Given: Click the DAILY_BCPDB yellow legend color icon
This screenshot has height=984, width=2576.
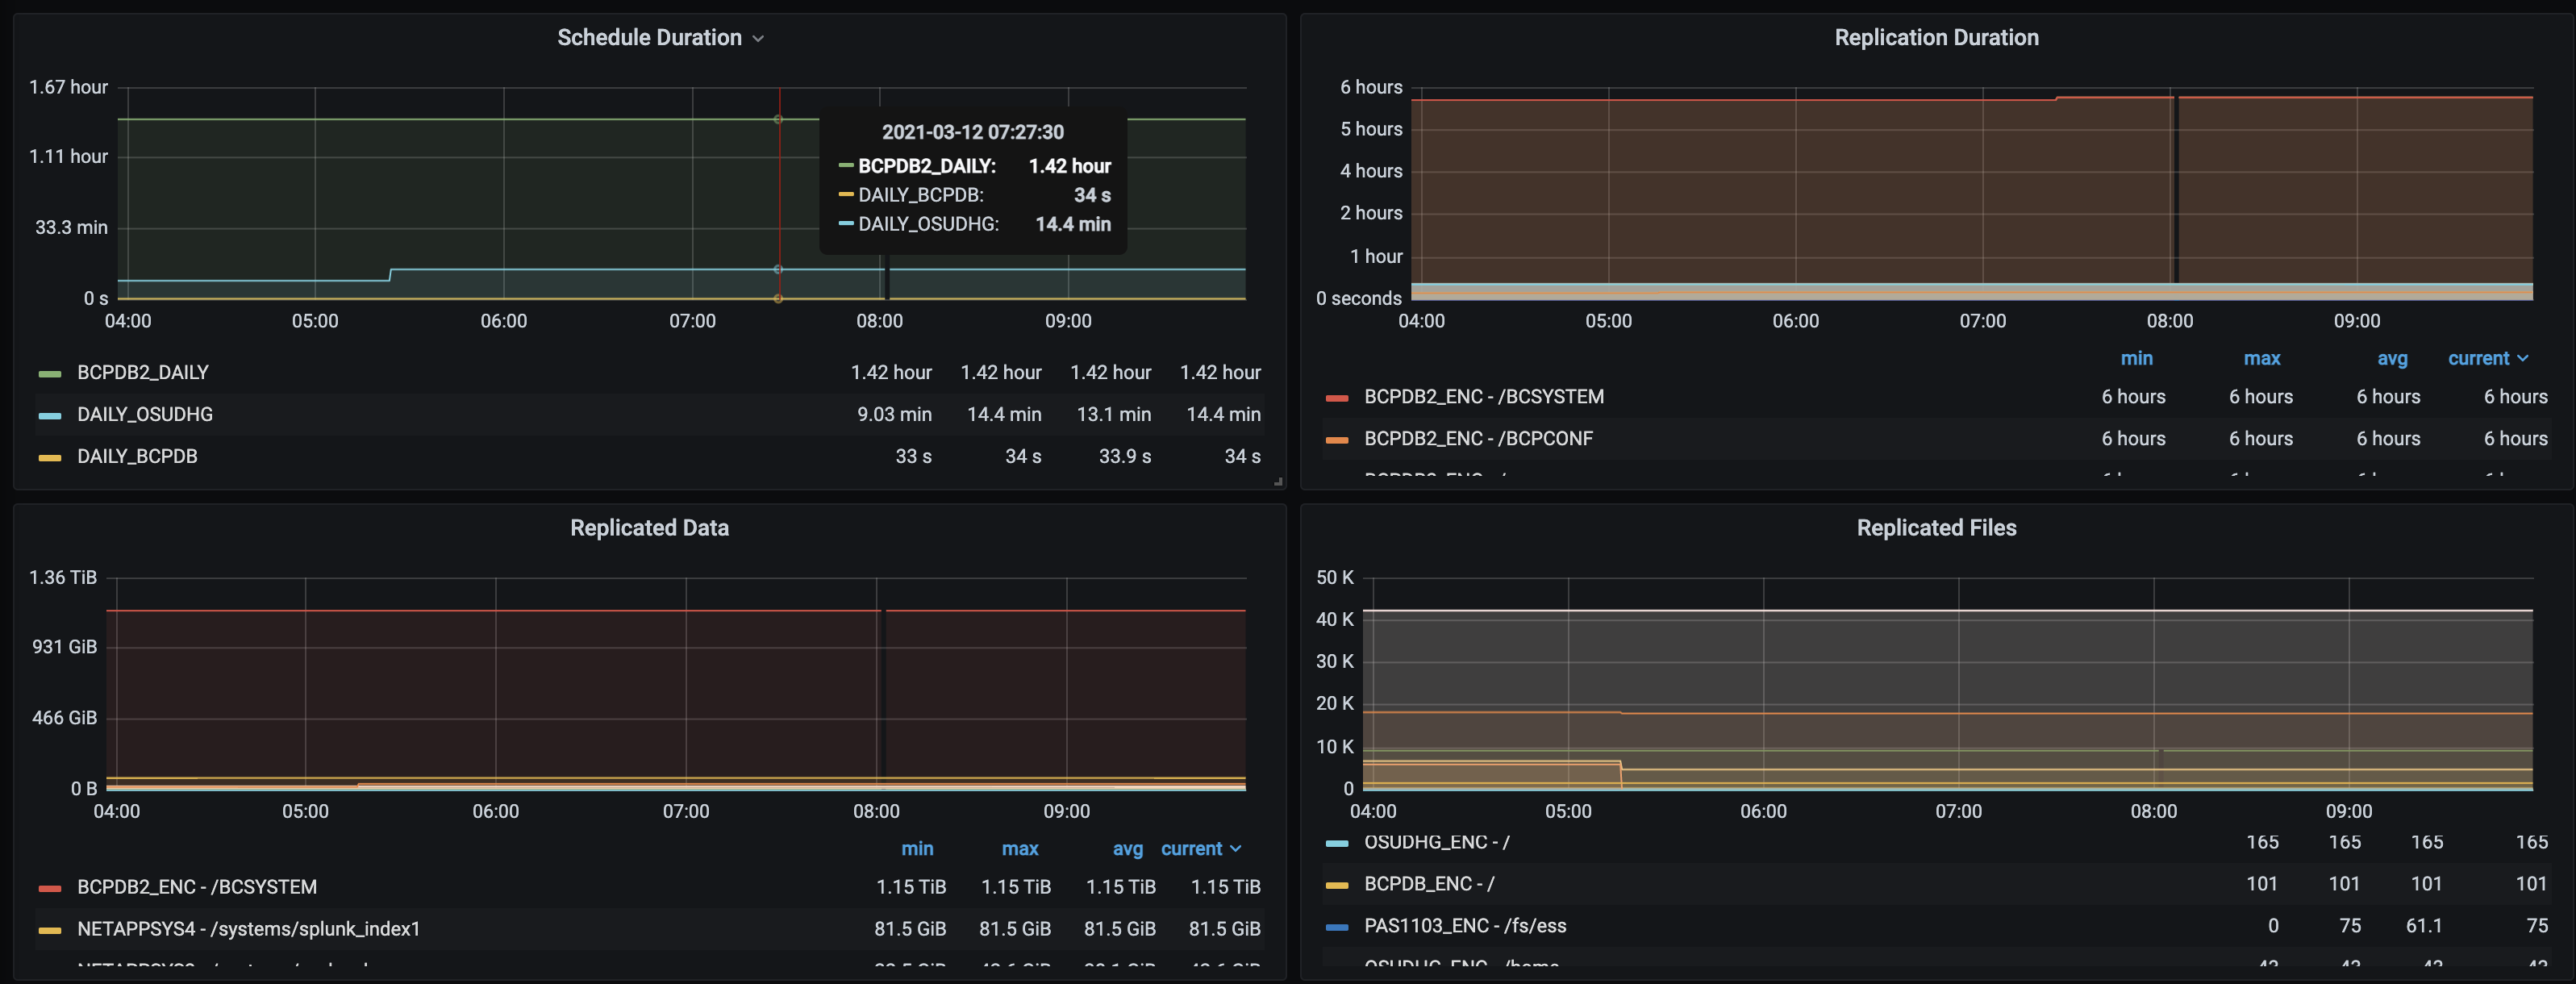Looking at the screenshot, I should [49, 457].
